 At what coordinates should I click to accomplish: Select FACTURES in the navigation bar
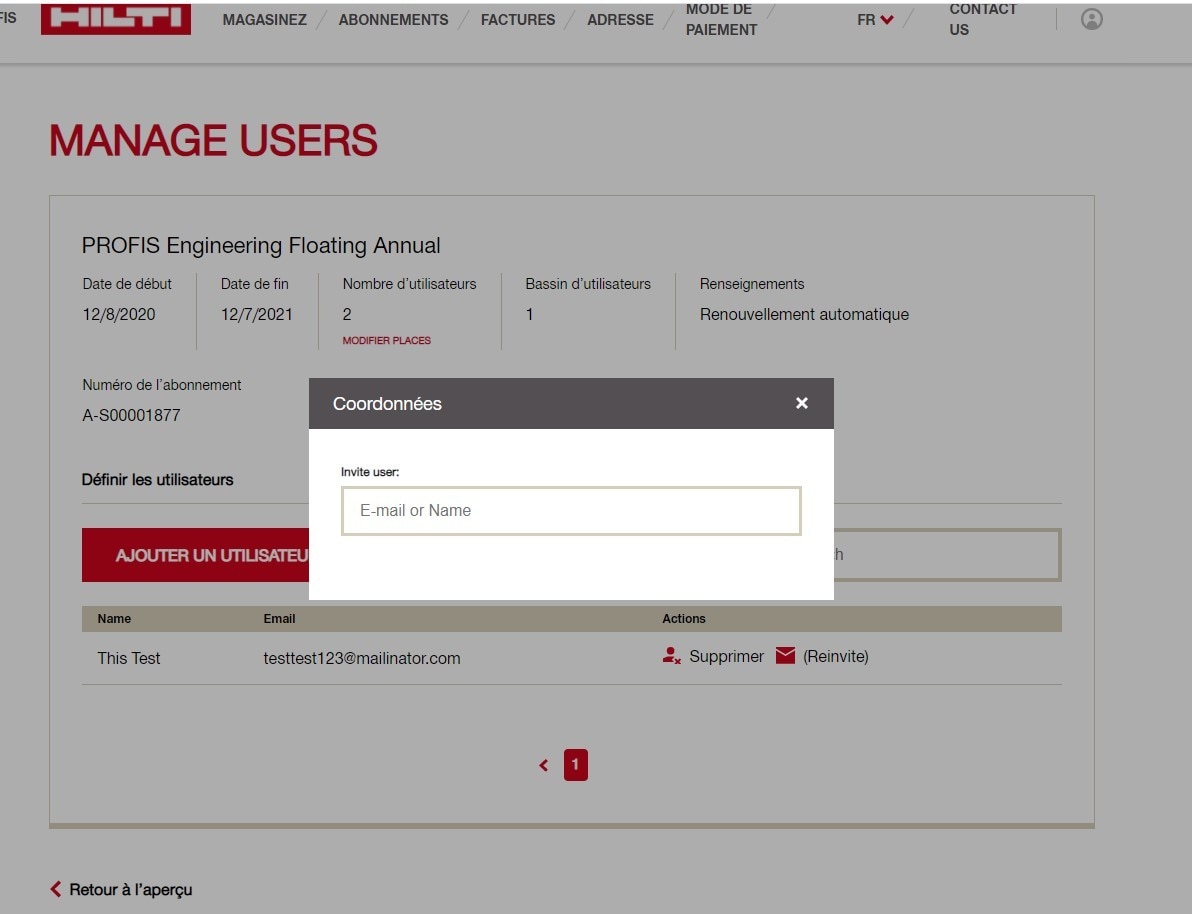click(x=517, y=20)
